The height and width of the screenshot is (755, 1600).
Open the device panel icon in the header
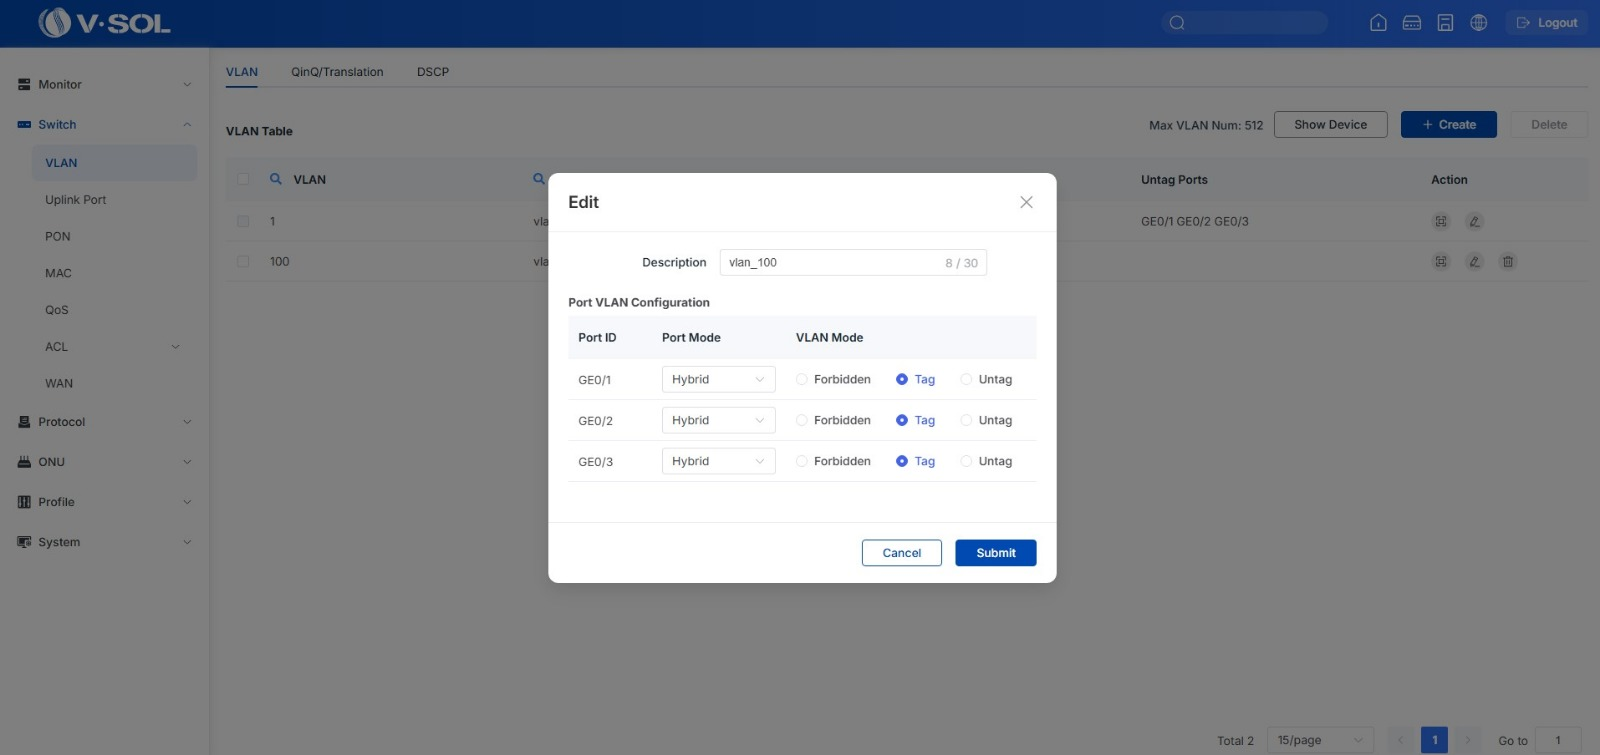(1412, 23)
